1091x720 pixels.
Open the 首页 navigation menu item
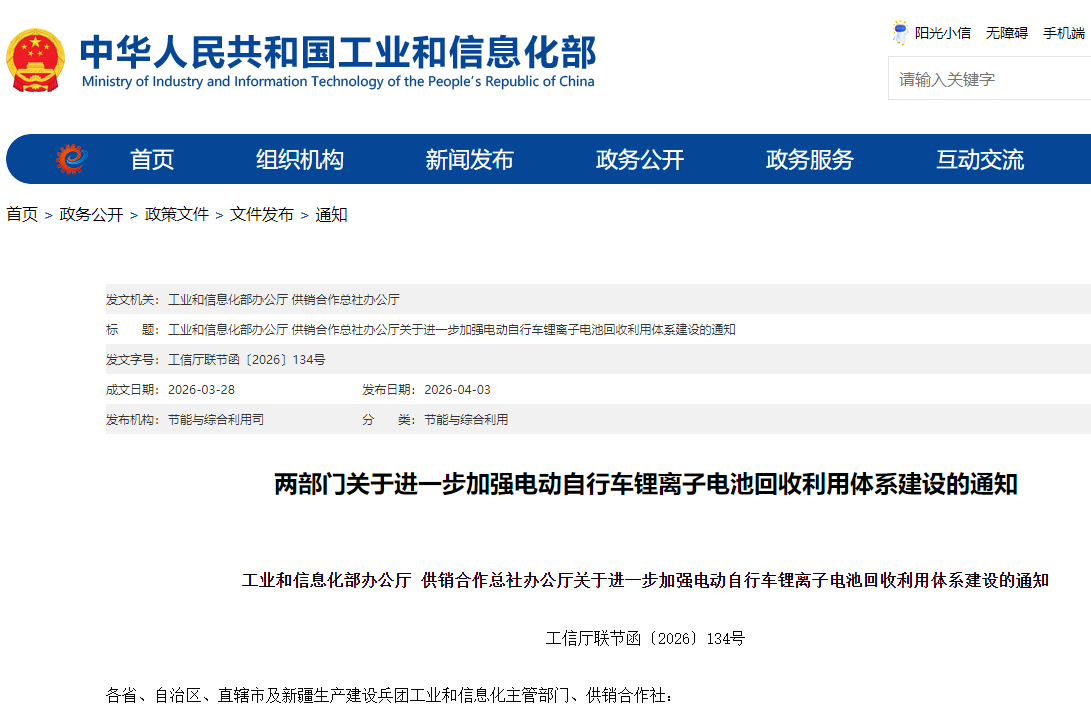152,160
